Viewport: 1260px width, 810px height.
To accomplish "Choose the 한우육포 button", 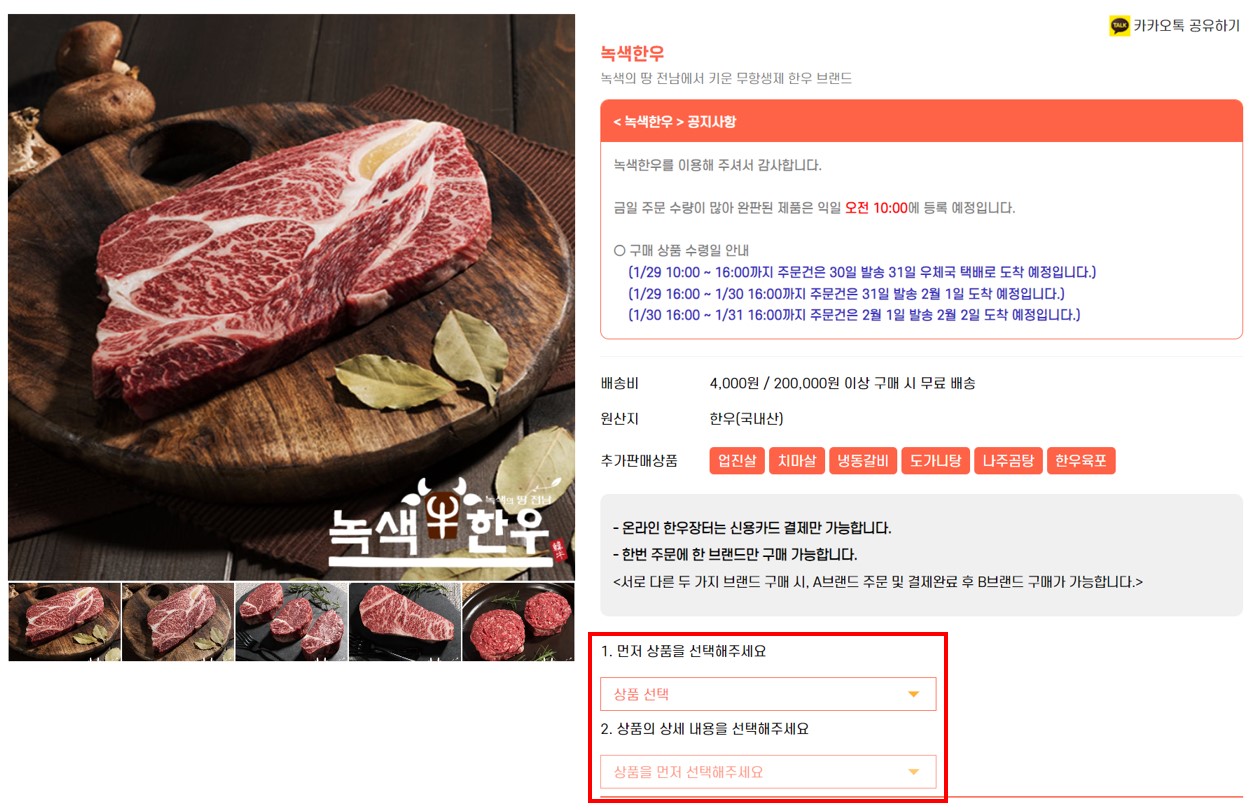I will pyautogui.click(x=1081, y=461).
